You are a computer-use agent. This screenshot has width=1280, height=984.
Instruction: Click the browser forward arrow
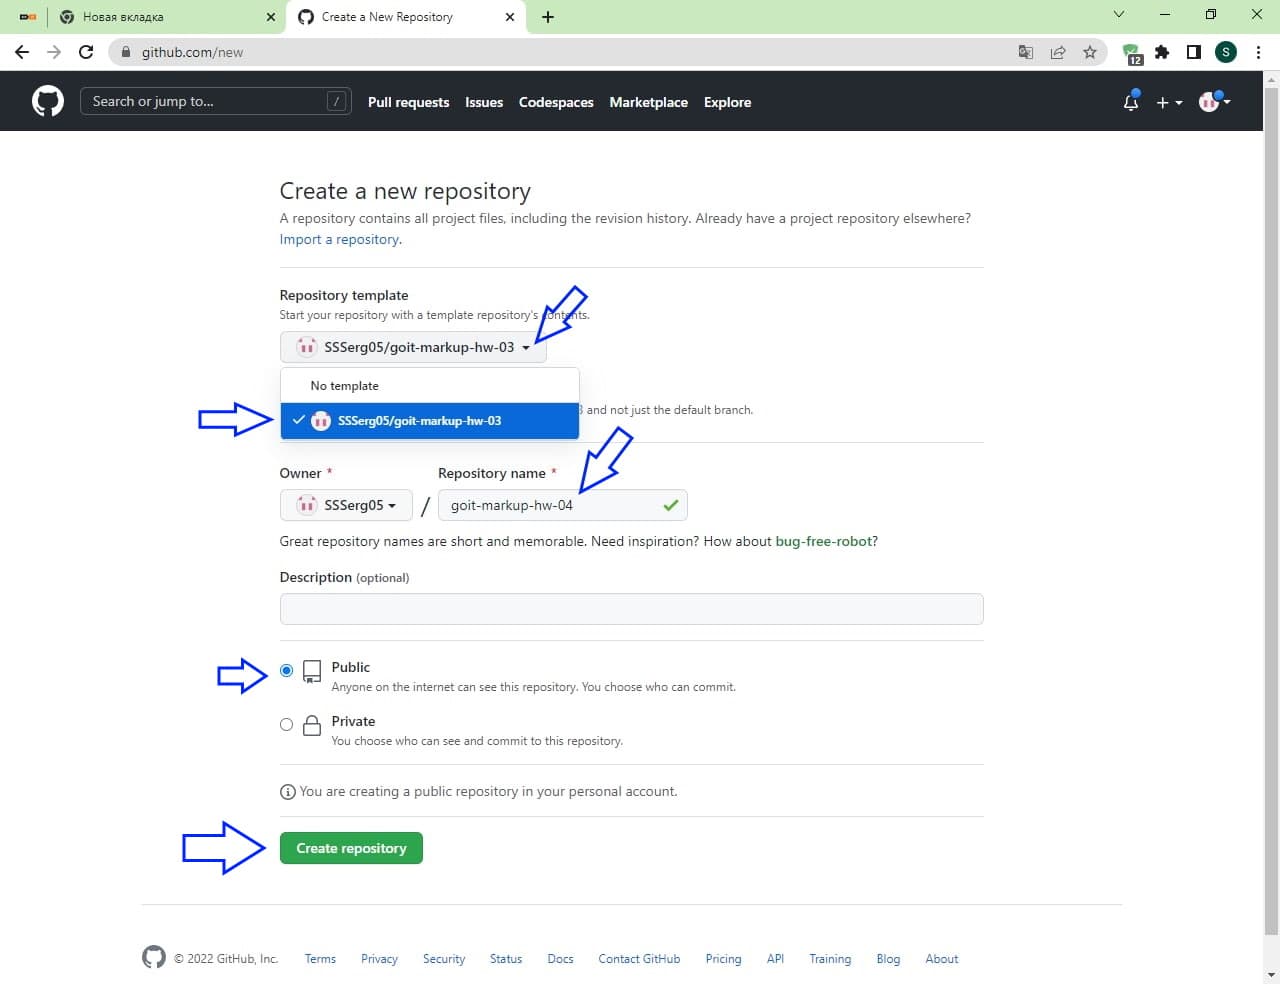tap(54, 52)
